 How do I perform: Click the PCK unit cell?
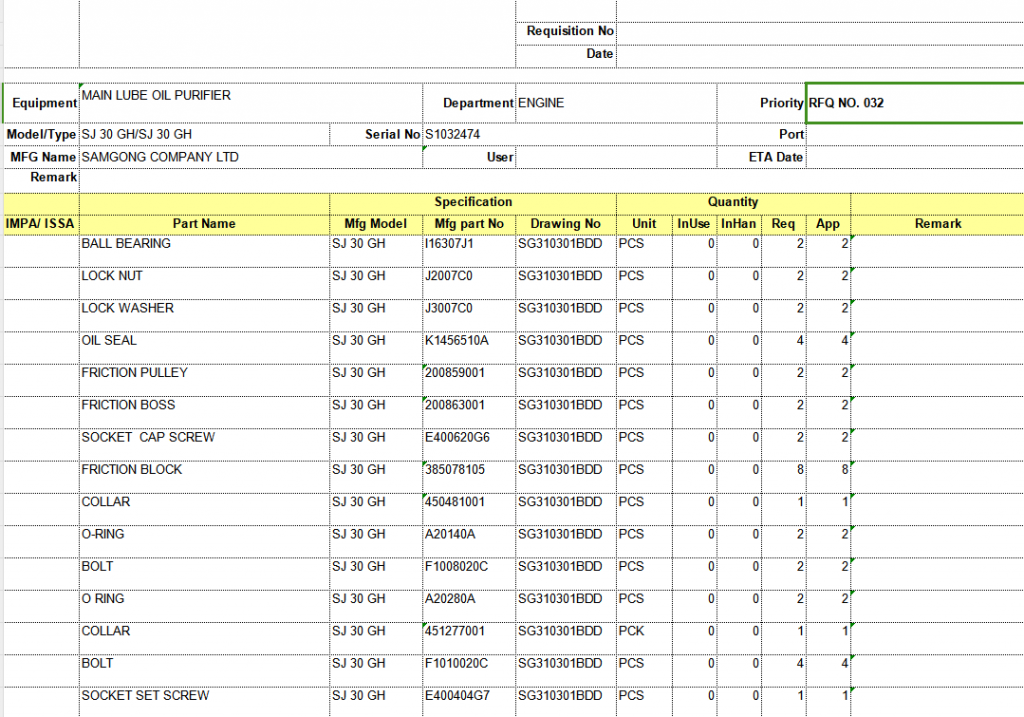[643, 631]
